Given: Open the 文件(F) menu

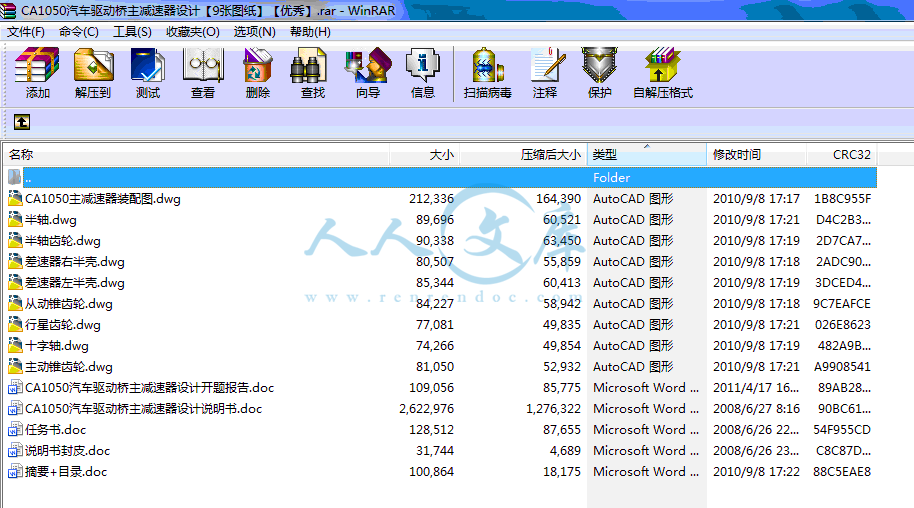Looking at the screenshot, I should coord(26,31).
